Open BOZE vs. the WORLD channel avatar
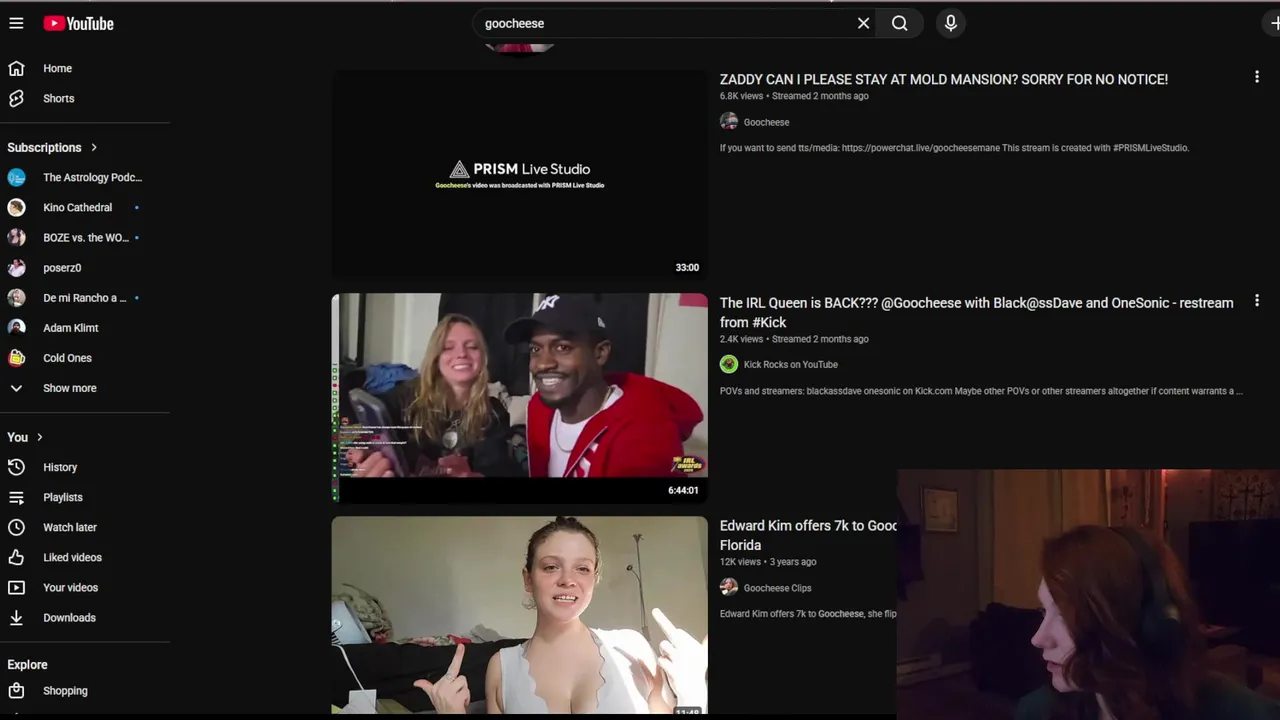The image size is (1280, 720). [16, 237]
